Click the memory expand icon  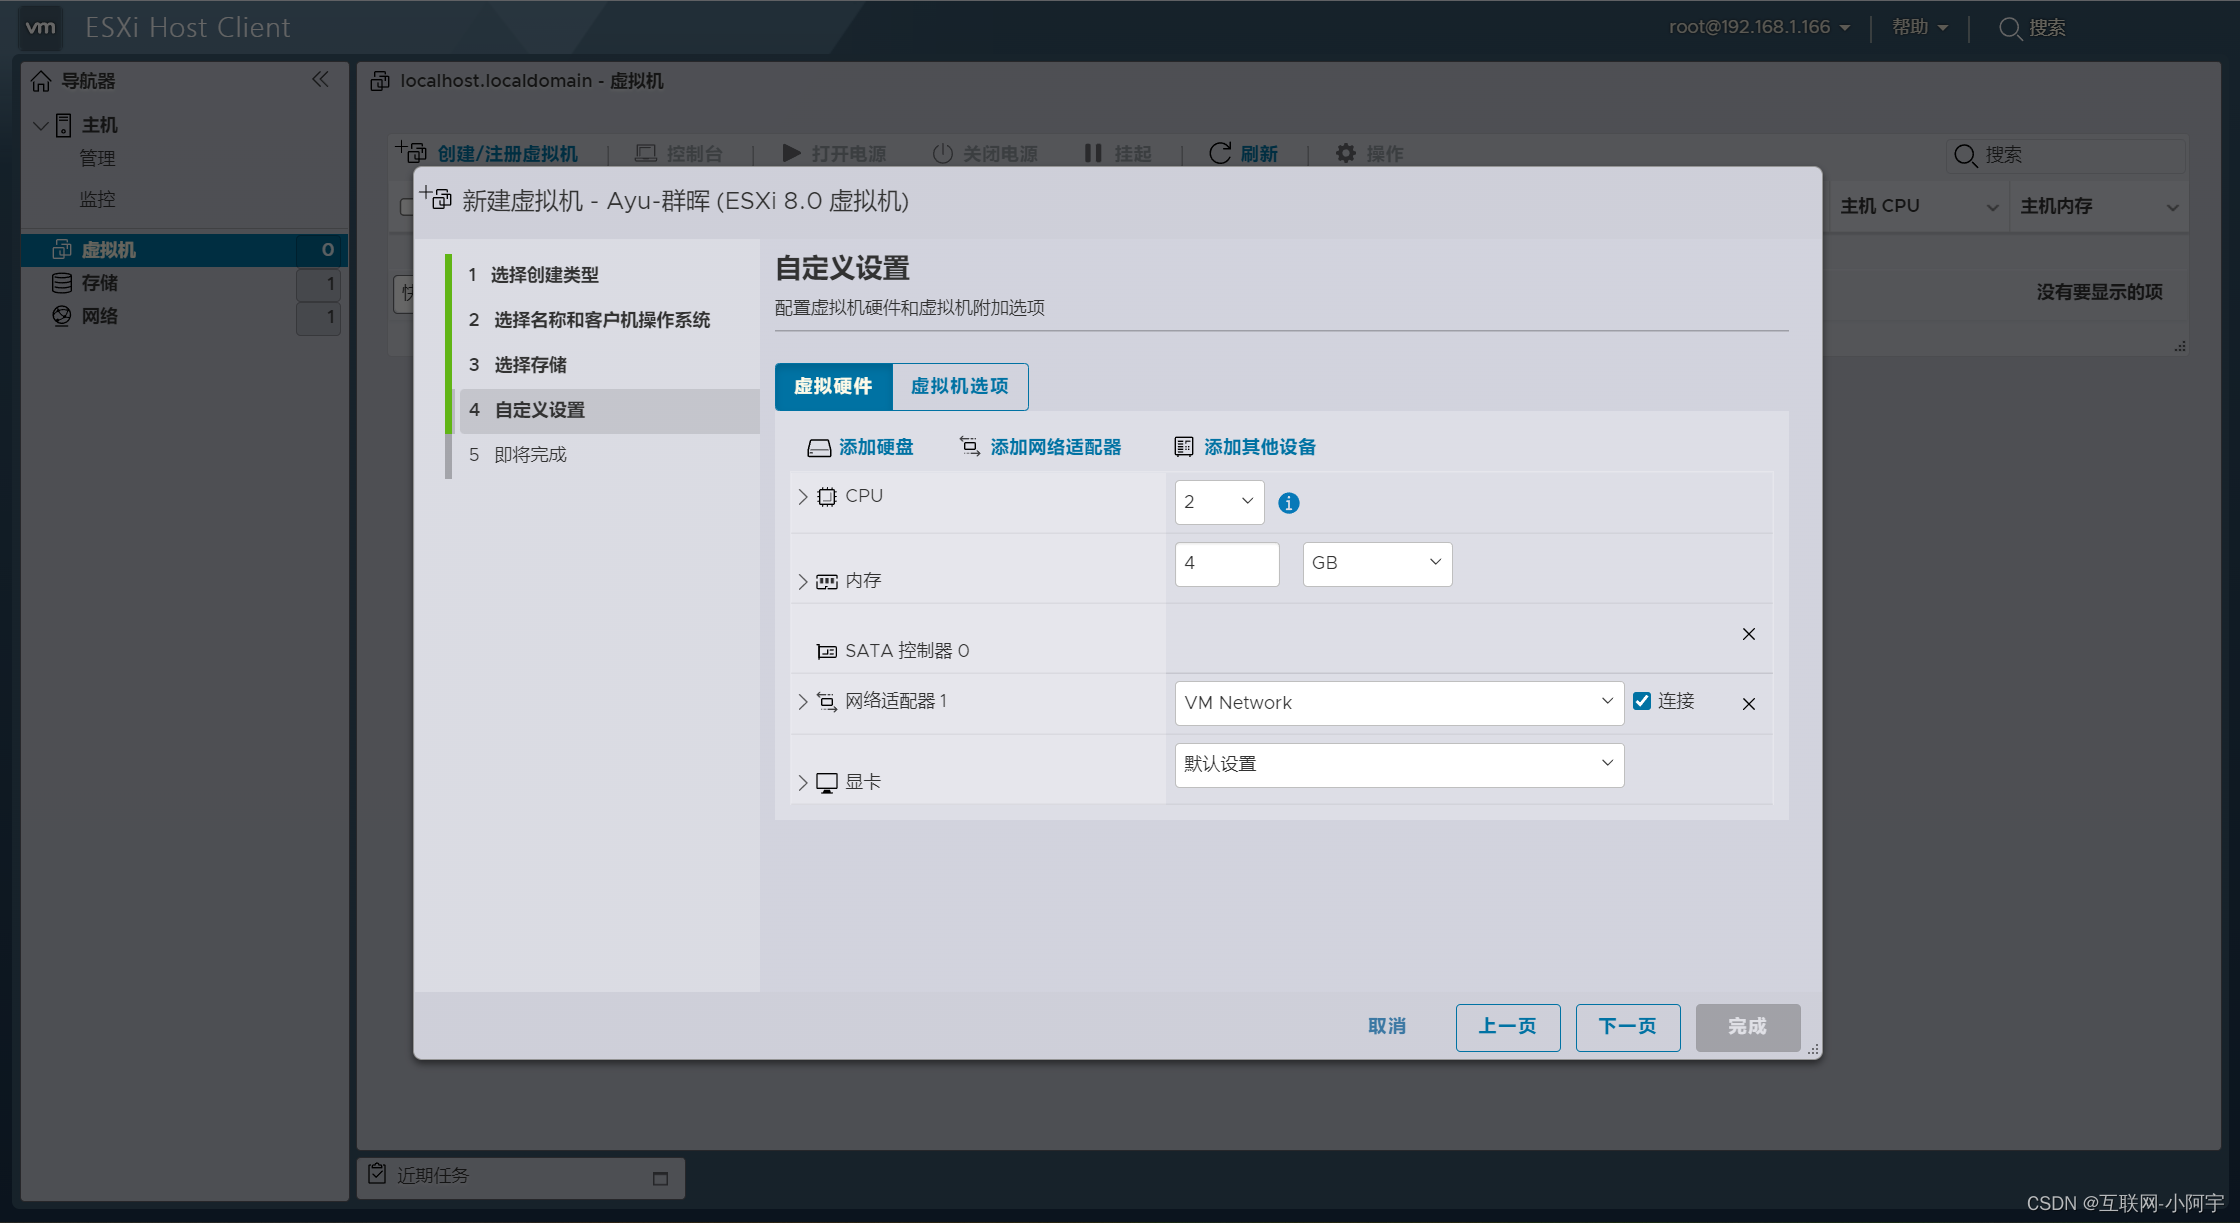coord(799,577)
